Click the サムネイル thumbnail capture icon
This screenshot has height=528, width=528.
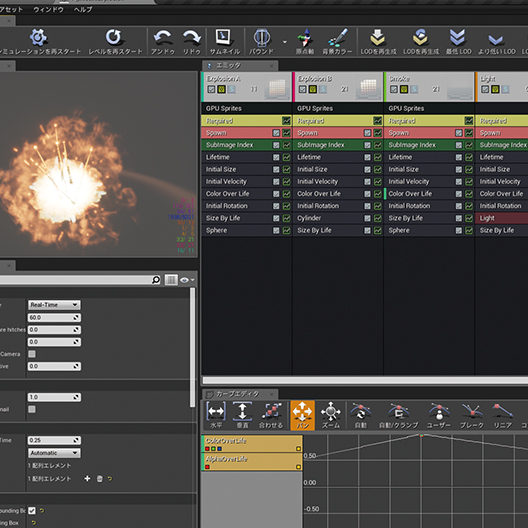coord(224,37)
